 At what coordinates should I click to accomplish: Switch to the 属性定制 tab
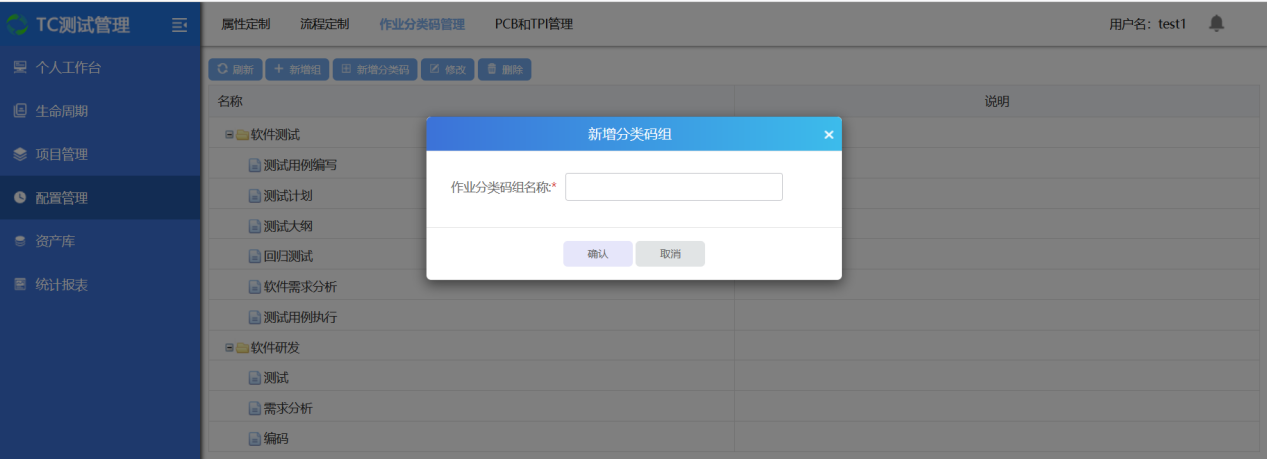[245, 24]
